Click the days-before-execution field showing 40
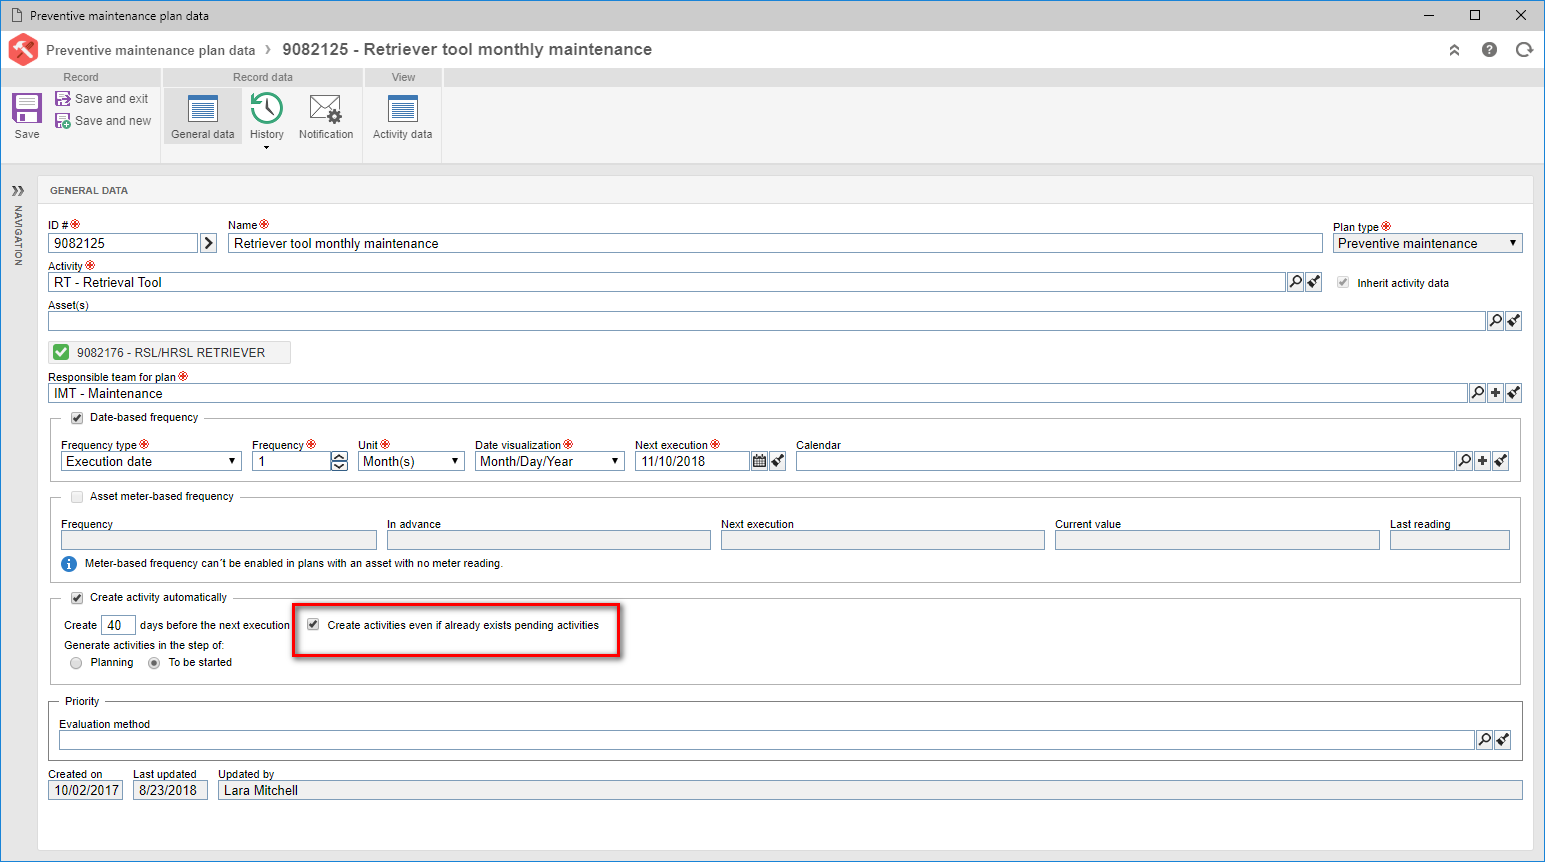1545x862 pixels. (118, 625)
